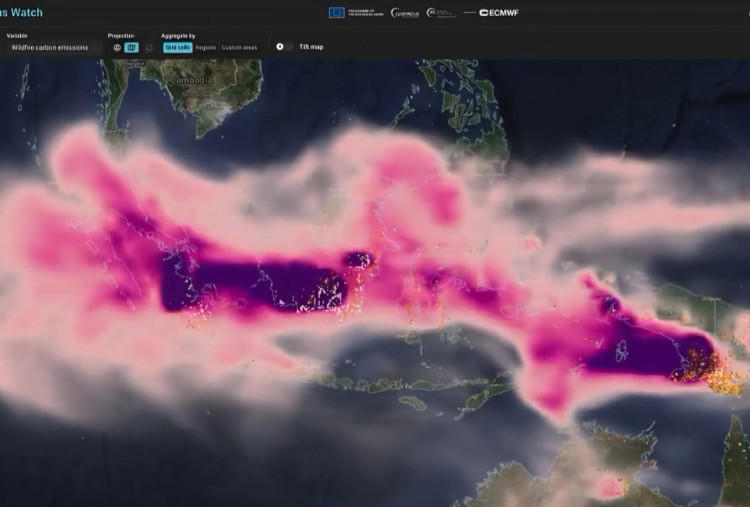Select the third dimmed projection icon
Viewport: 750px width, 507px height.
tap(149, 47)
